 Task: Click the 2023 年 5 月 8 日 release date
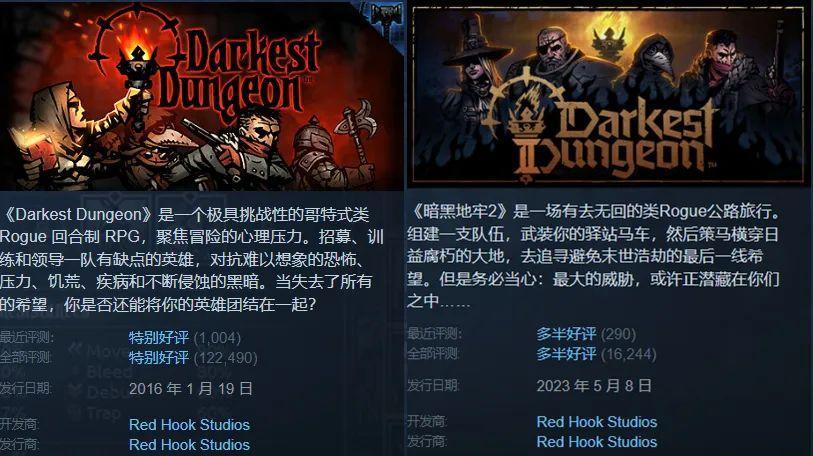(594, 385)
